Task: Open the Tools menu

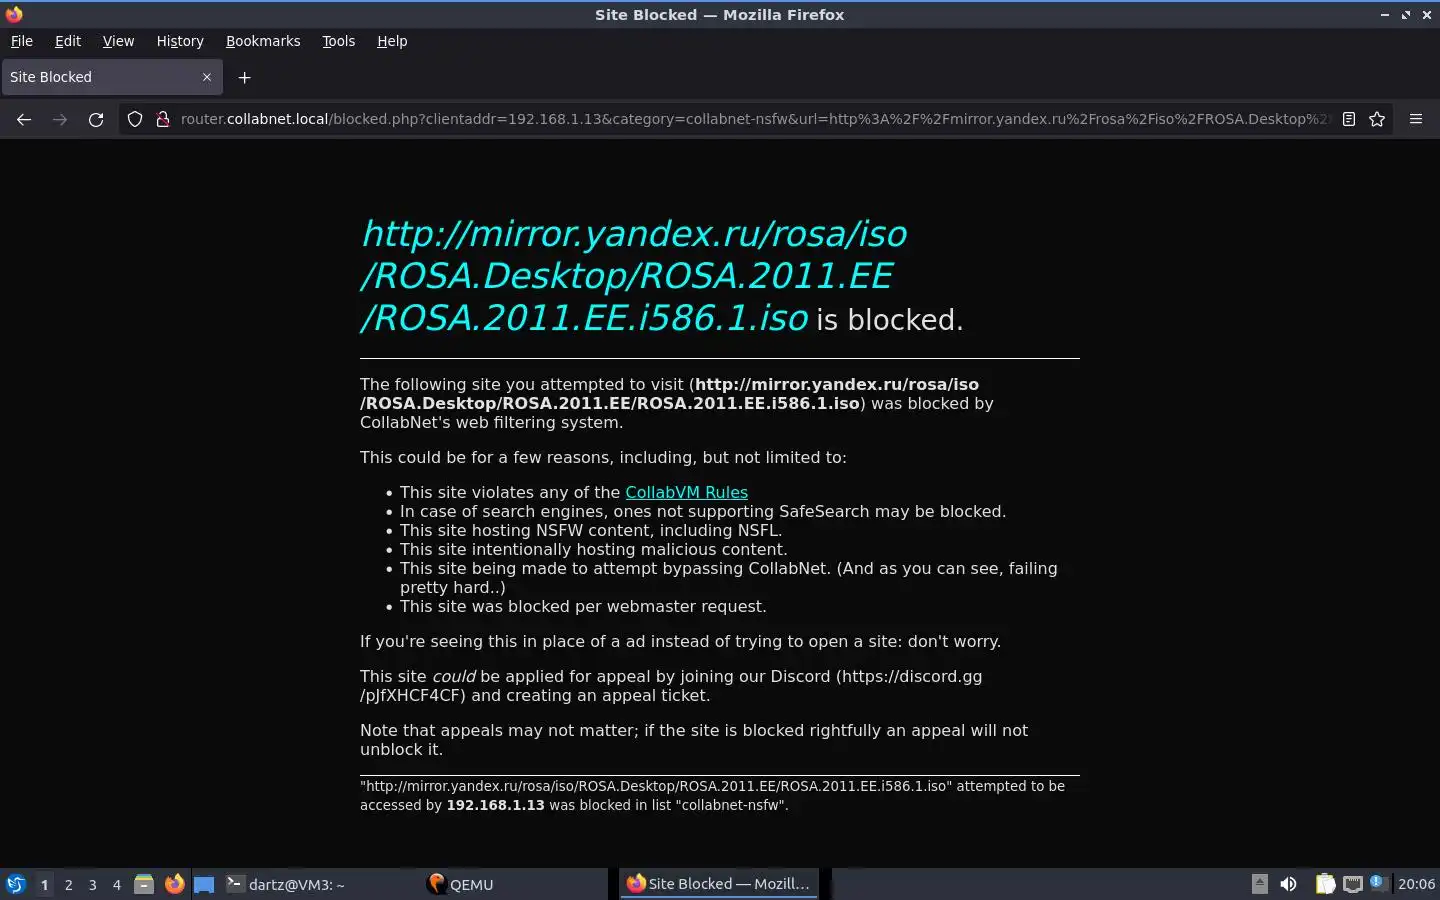Action: pyautogui.click(x=338, y=41)
